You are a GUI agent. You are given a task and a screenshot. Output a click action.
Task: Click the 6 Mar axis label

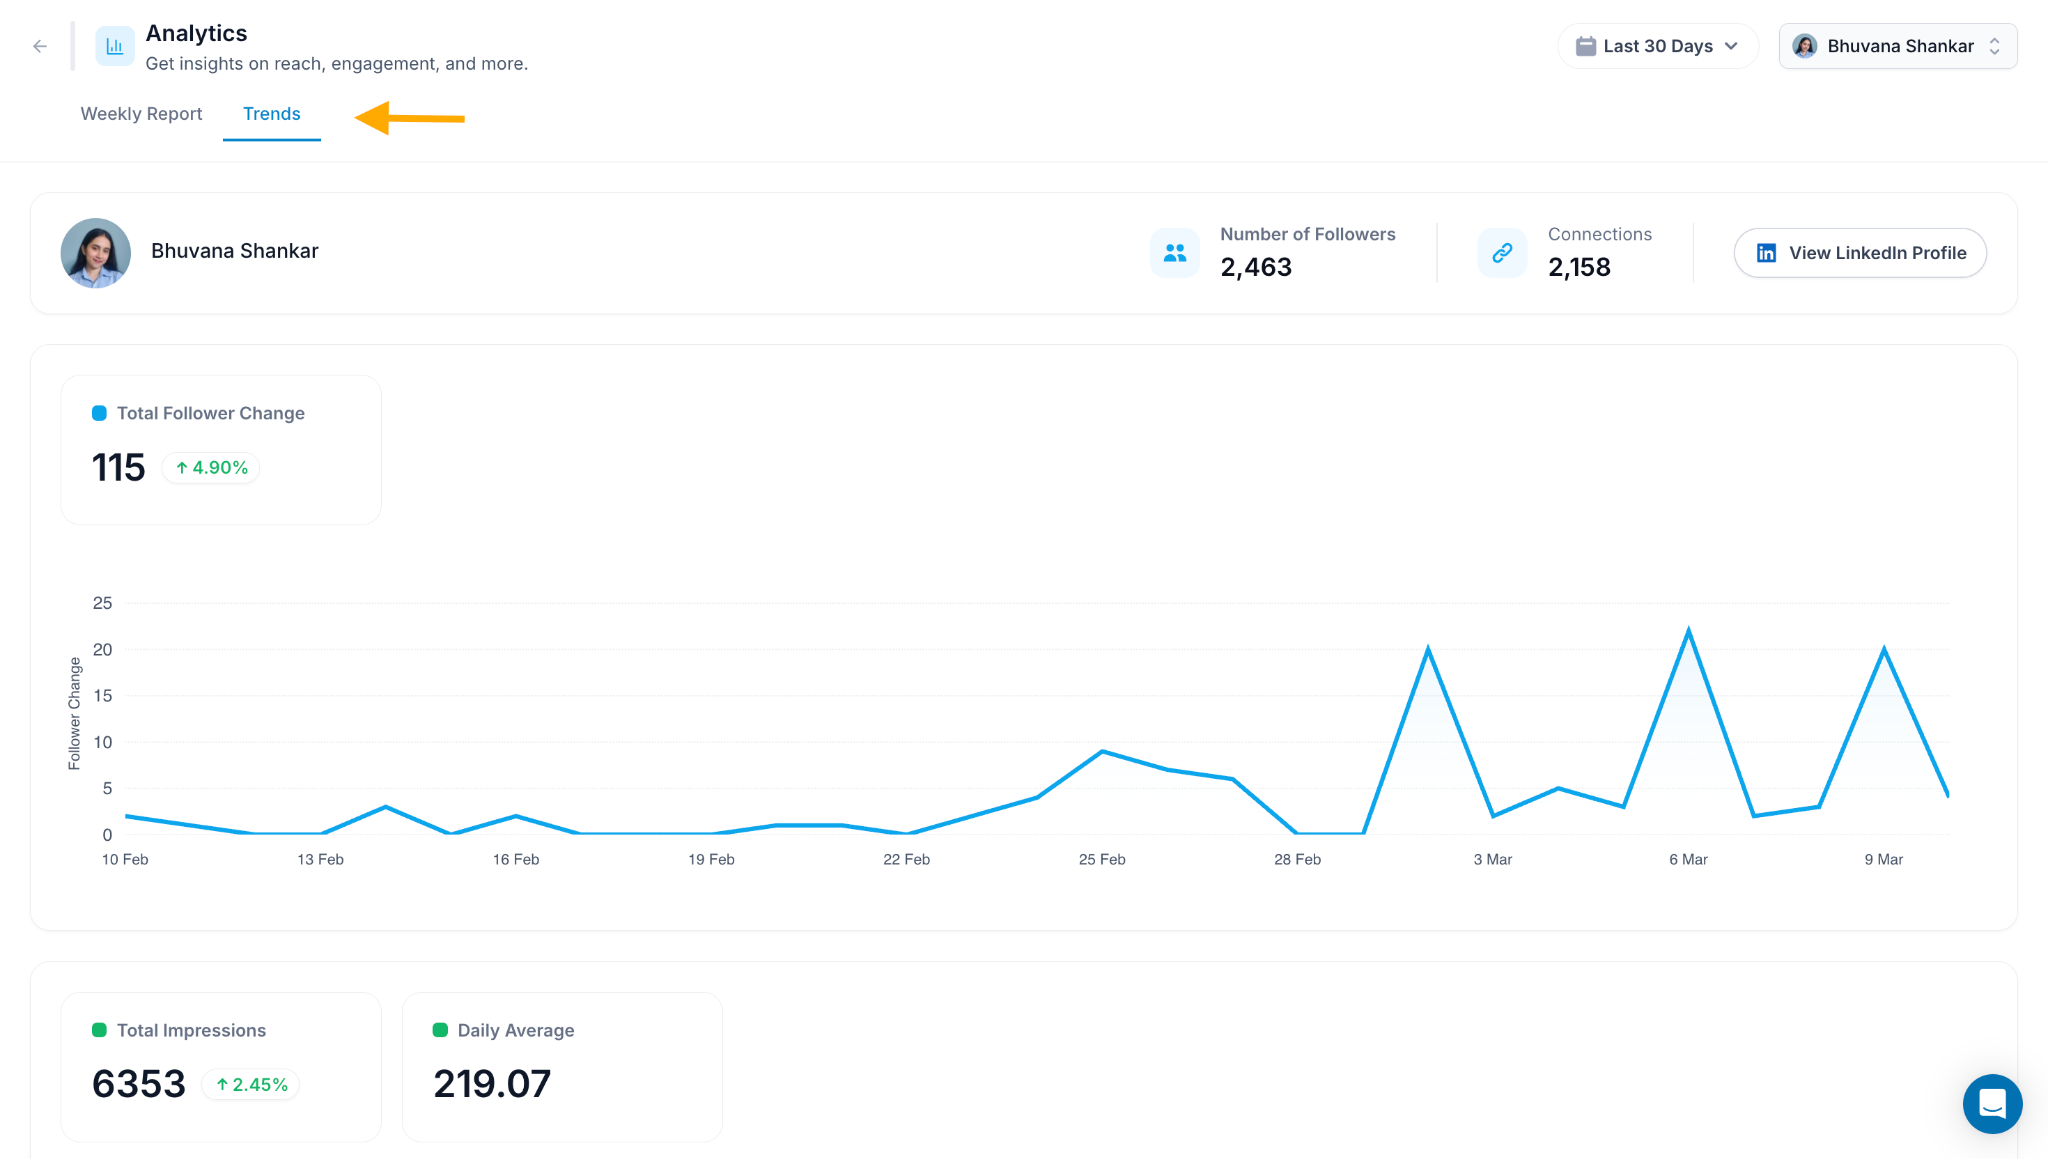tap(1688, 859)
